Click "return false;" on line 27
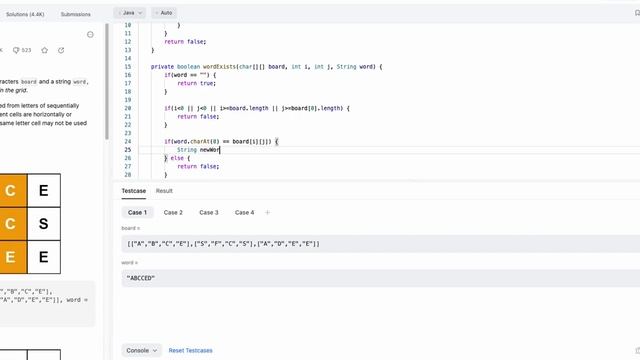 click(x=198, y=167)
